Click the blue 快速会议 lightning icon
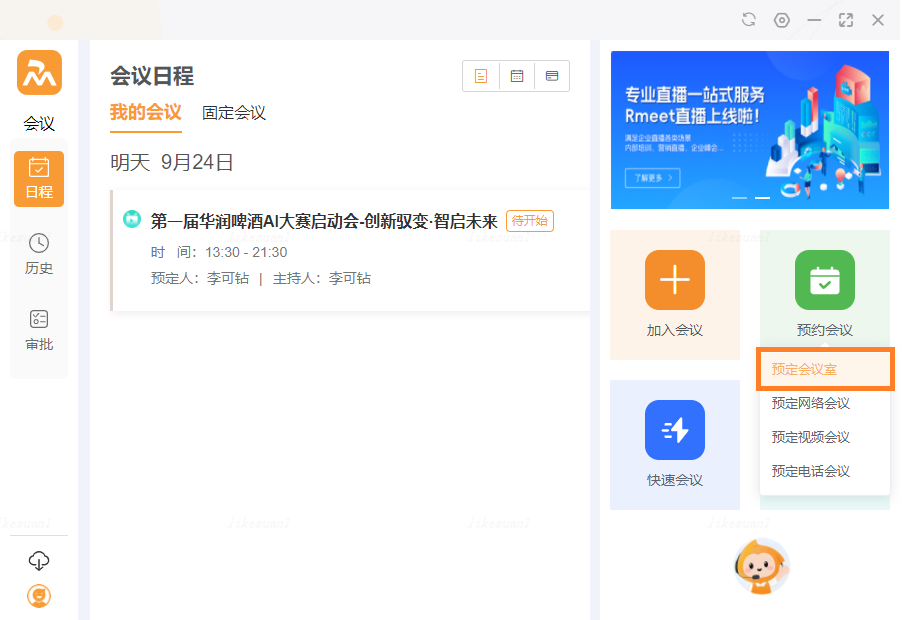903x620 pixels. click(675, 430)
